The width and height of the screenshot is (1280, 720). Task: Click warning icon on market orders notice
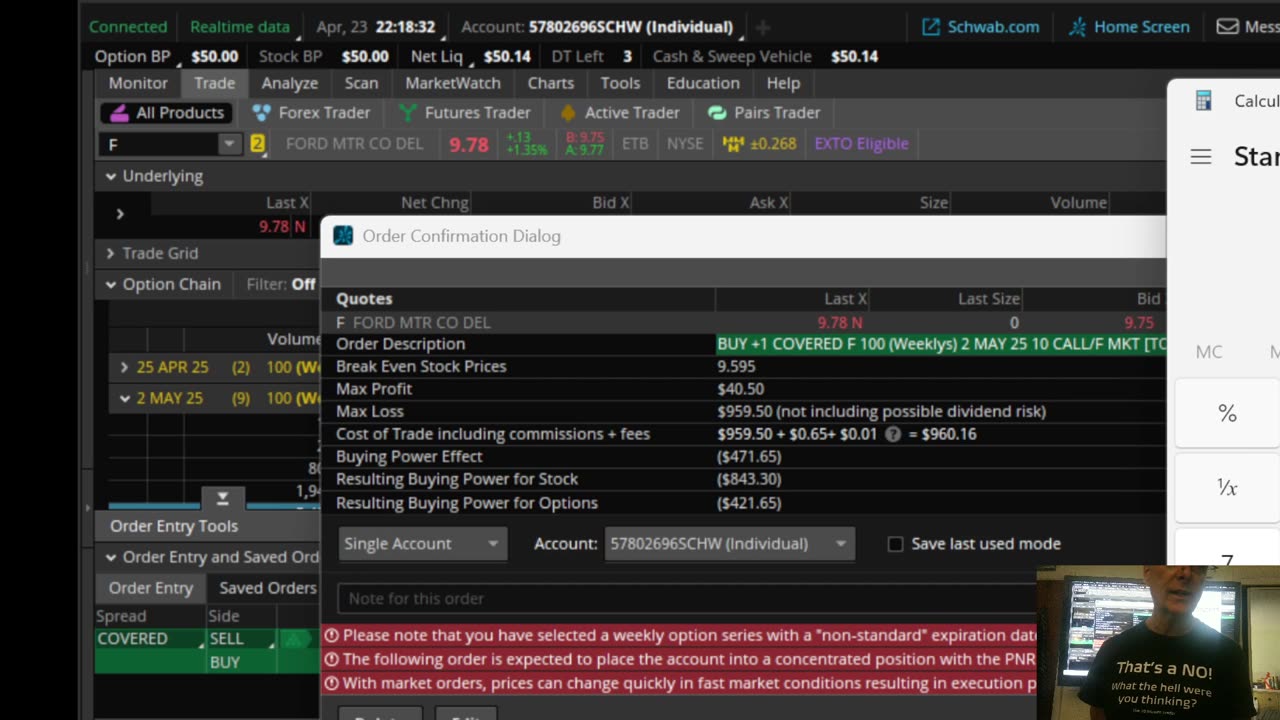pos(331,683)
